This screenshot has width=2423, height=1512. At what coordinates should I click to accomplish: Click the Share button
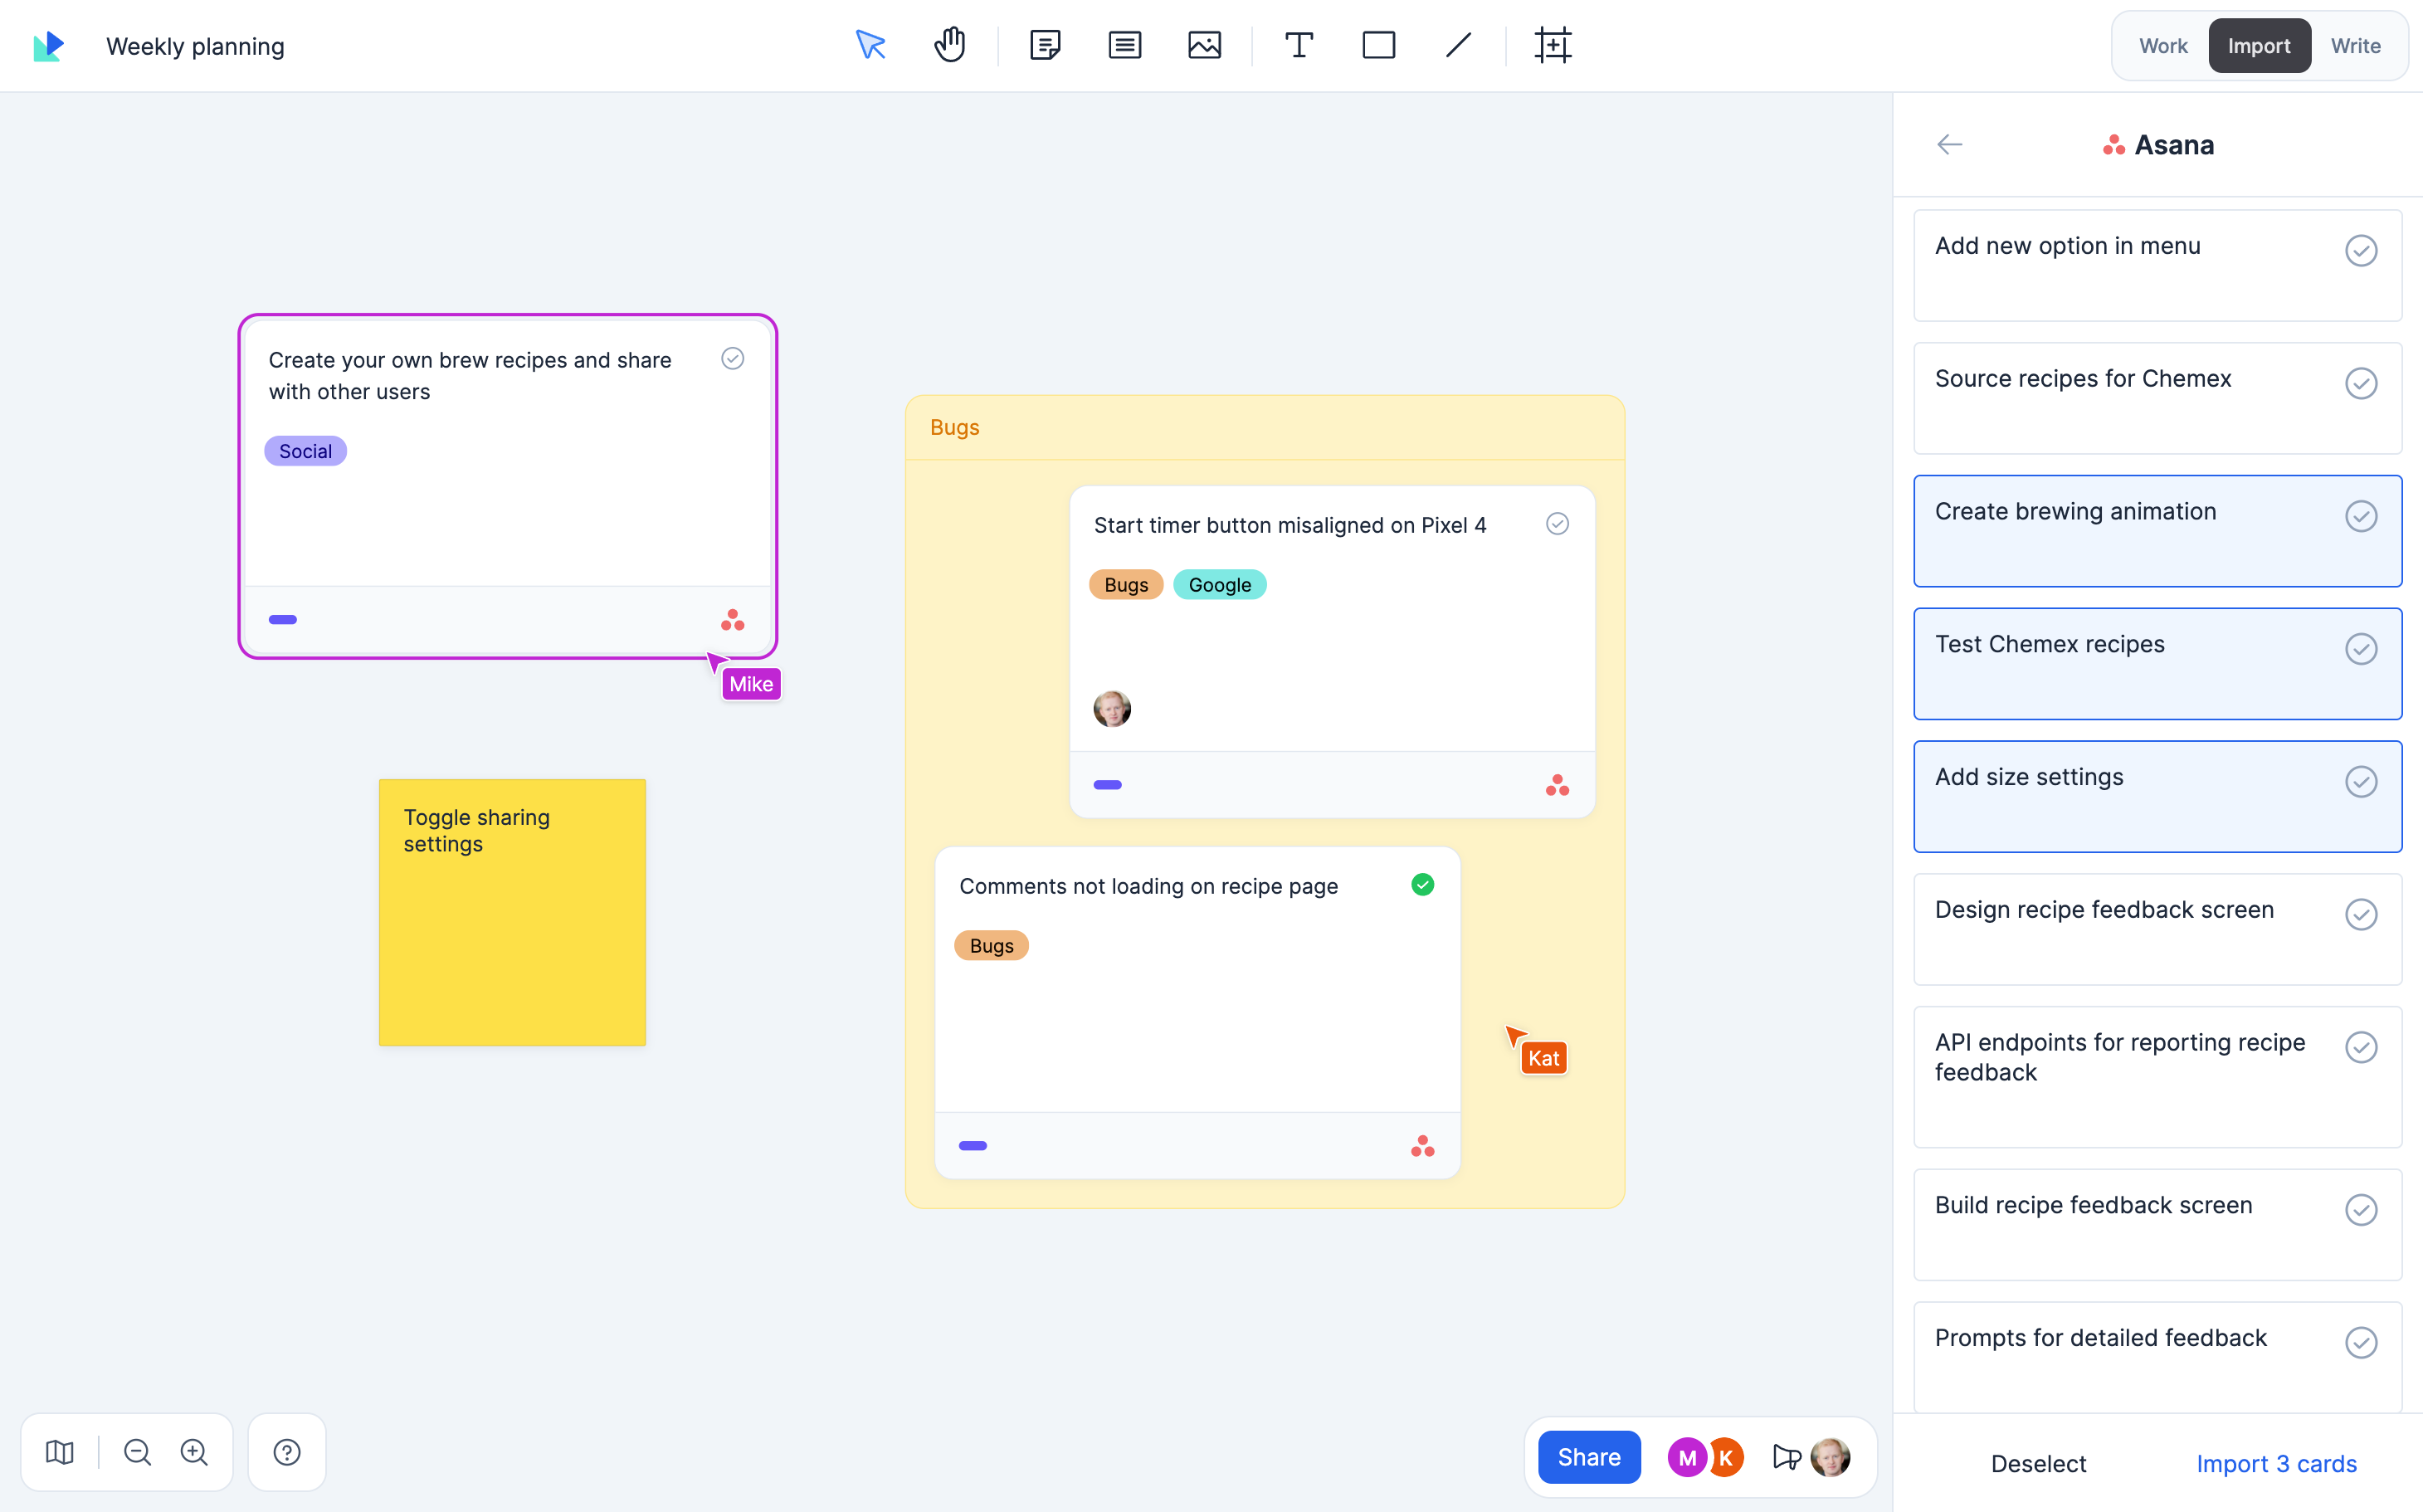click(1589, 1457)
